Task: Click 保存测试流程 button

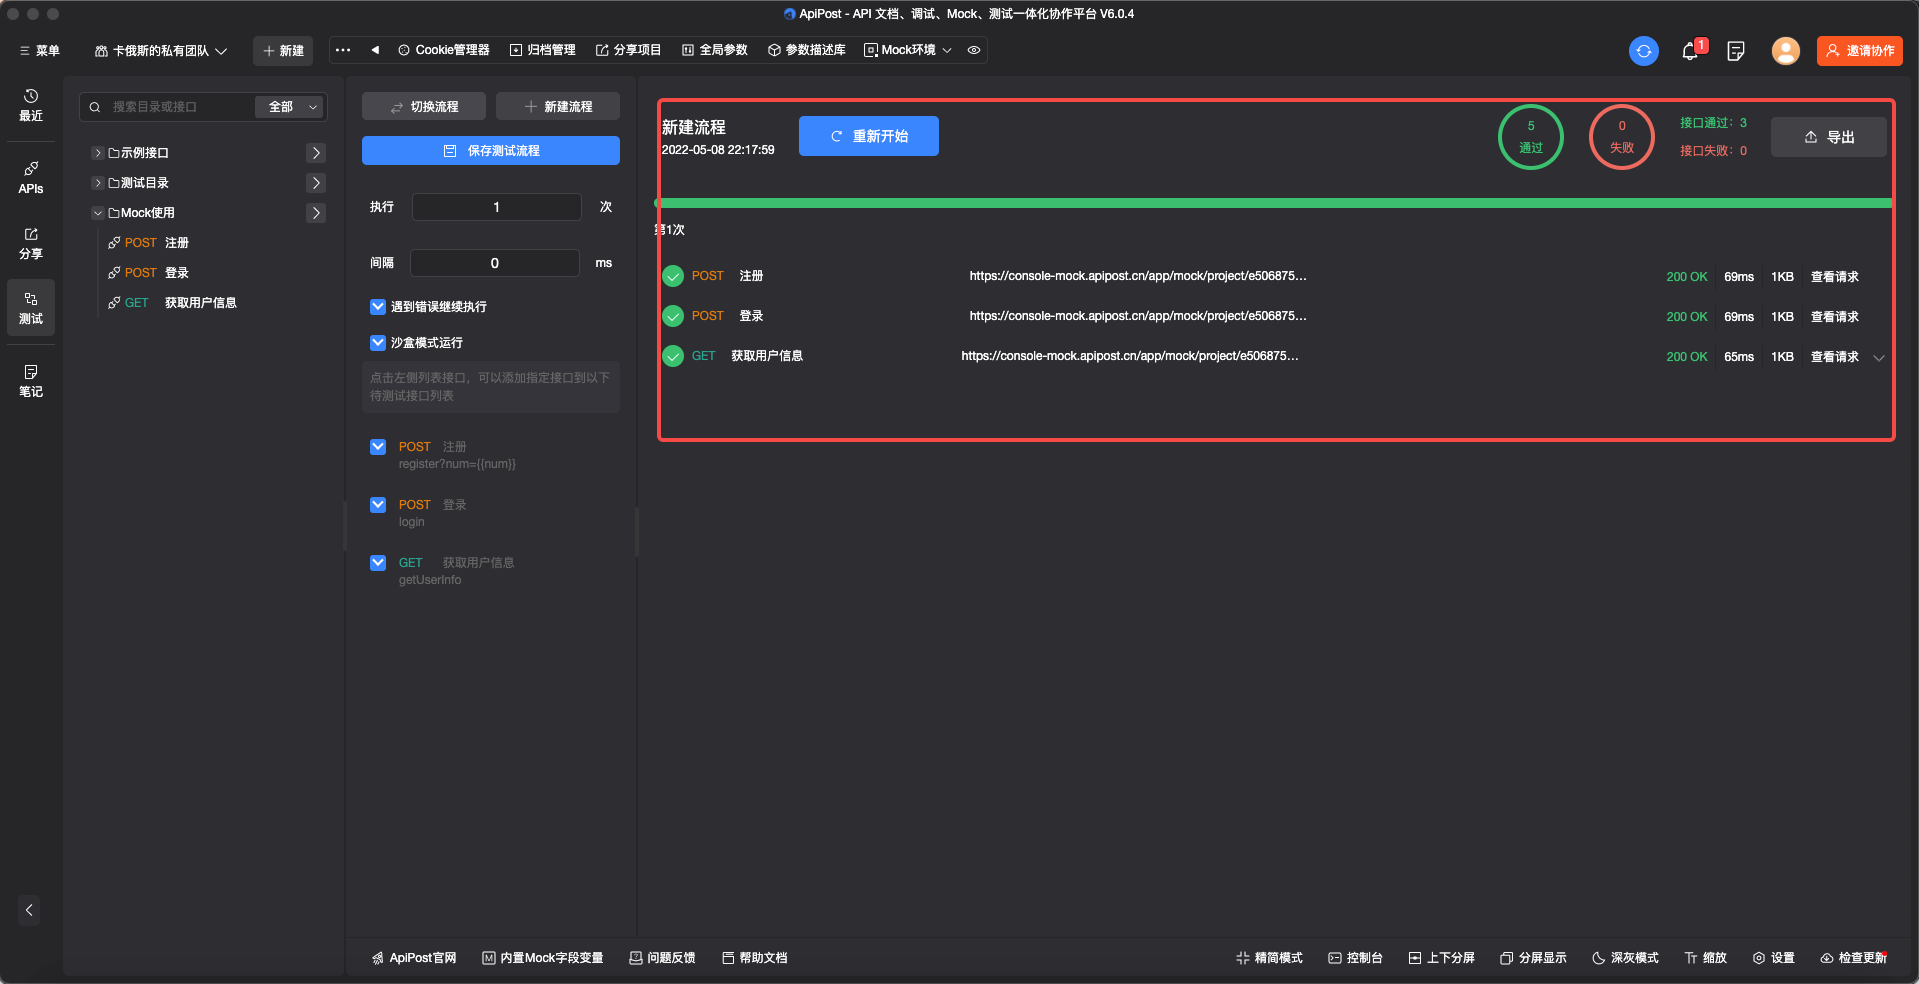Action: coord(491,151)
